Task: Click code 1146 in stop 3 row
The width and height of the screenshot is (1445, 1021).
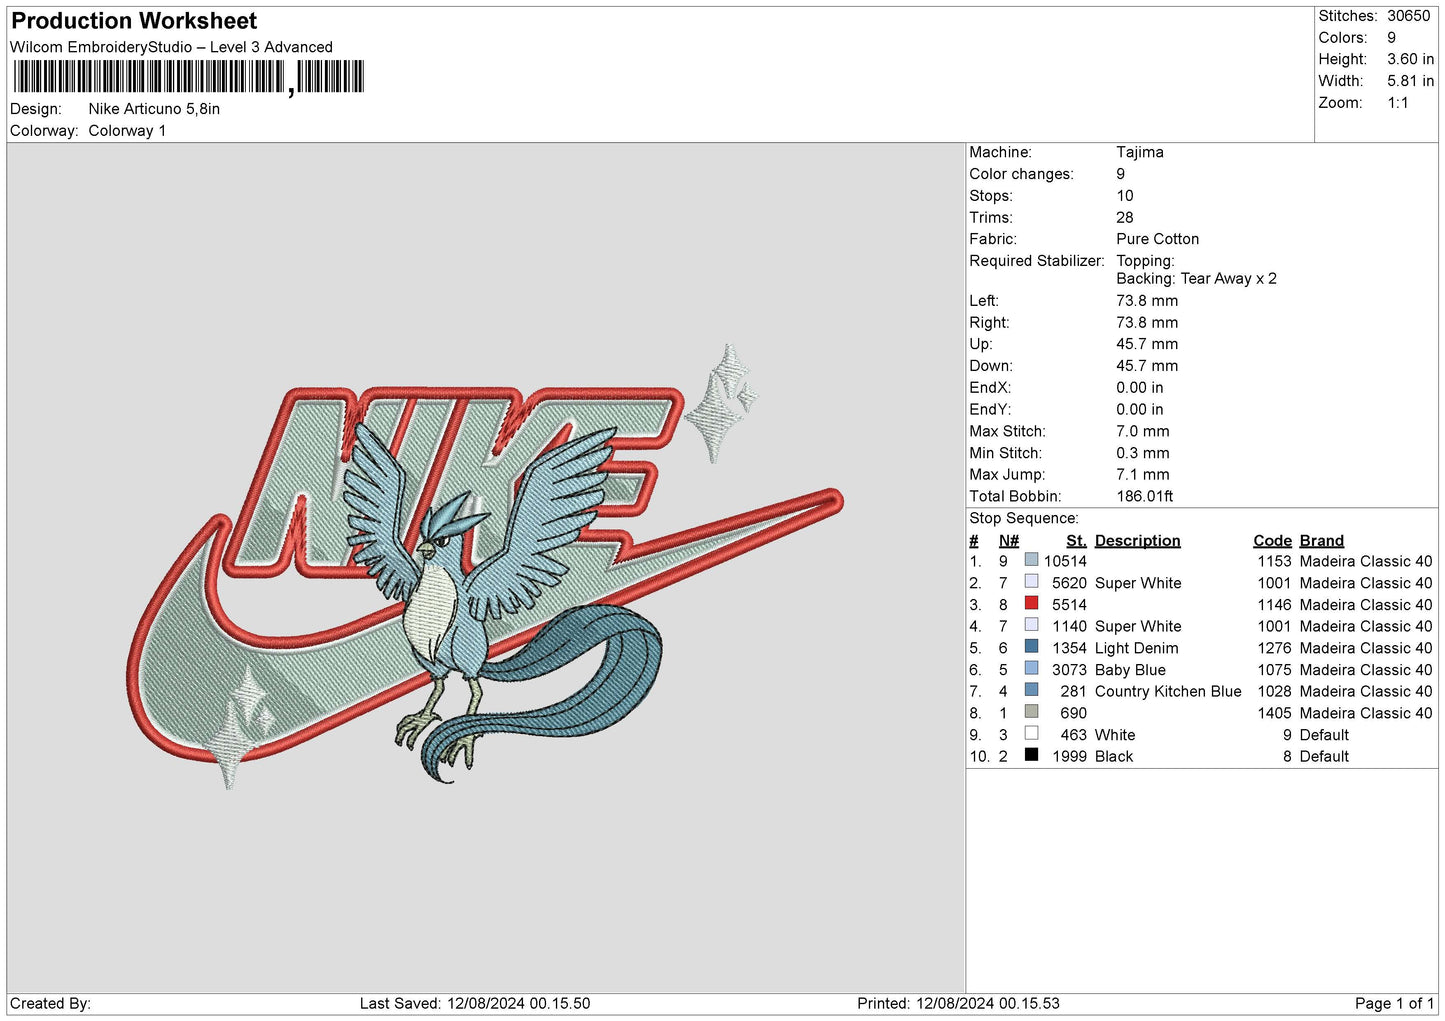Action: [x=1274, y=605]
